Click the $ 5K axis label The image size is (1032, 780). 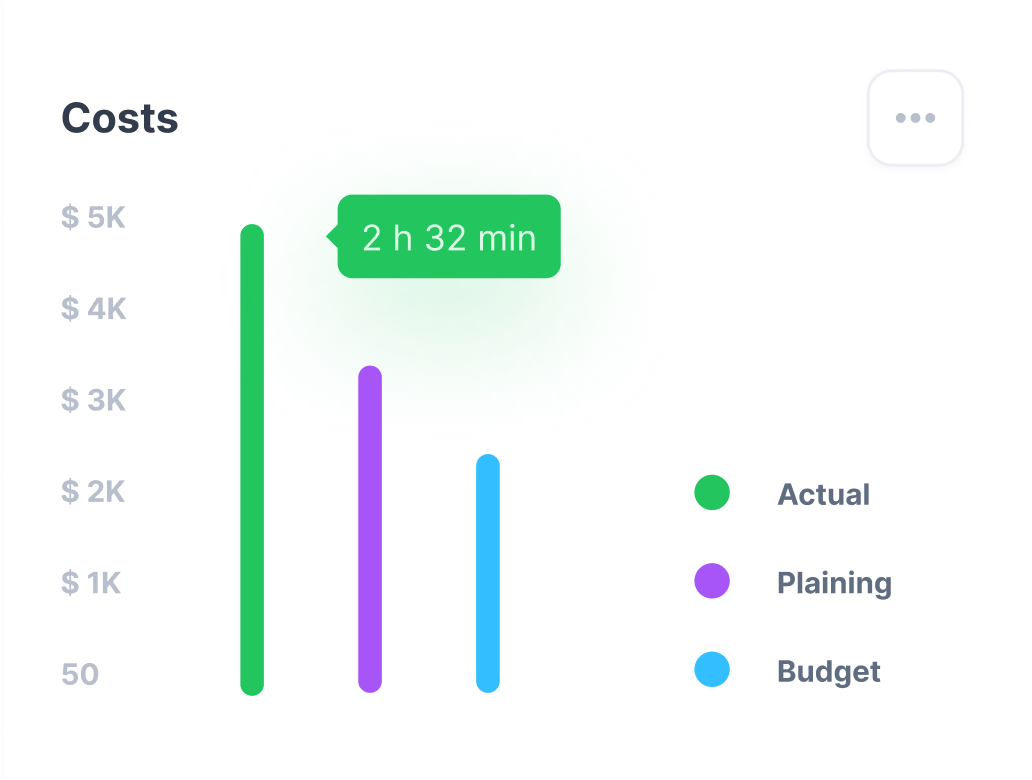92,217
